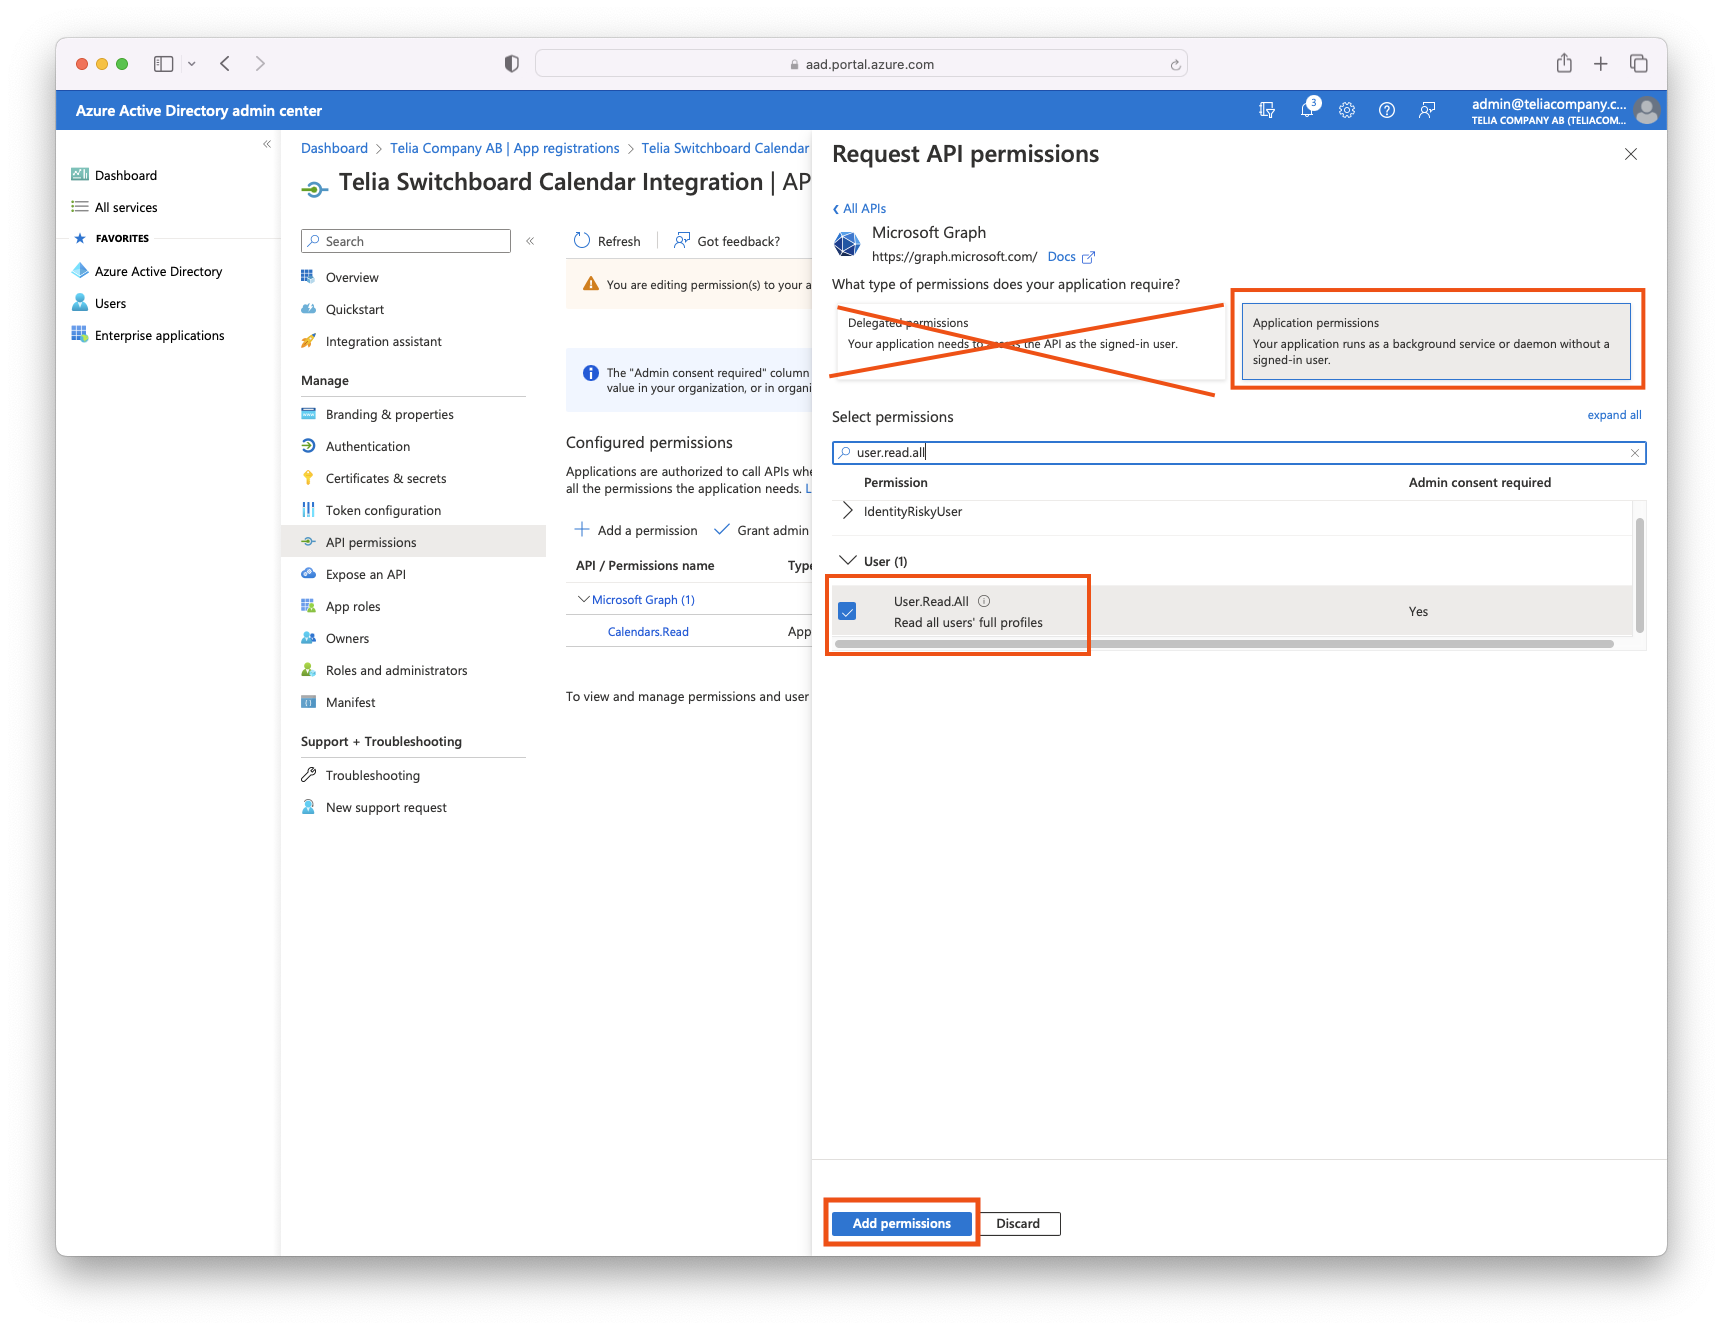1723x1330 pixels.
Task: Click the Safari sidebar toggle icon
Action: [x=163, y=64]
